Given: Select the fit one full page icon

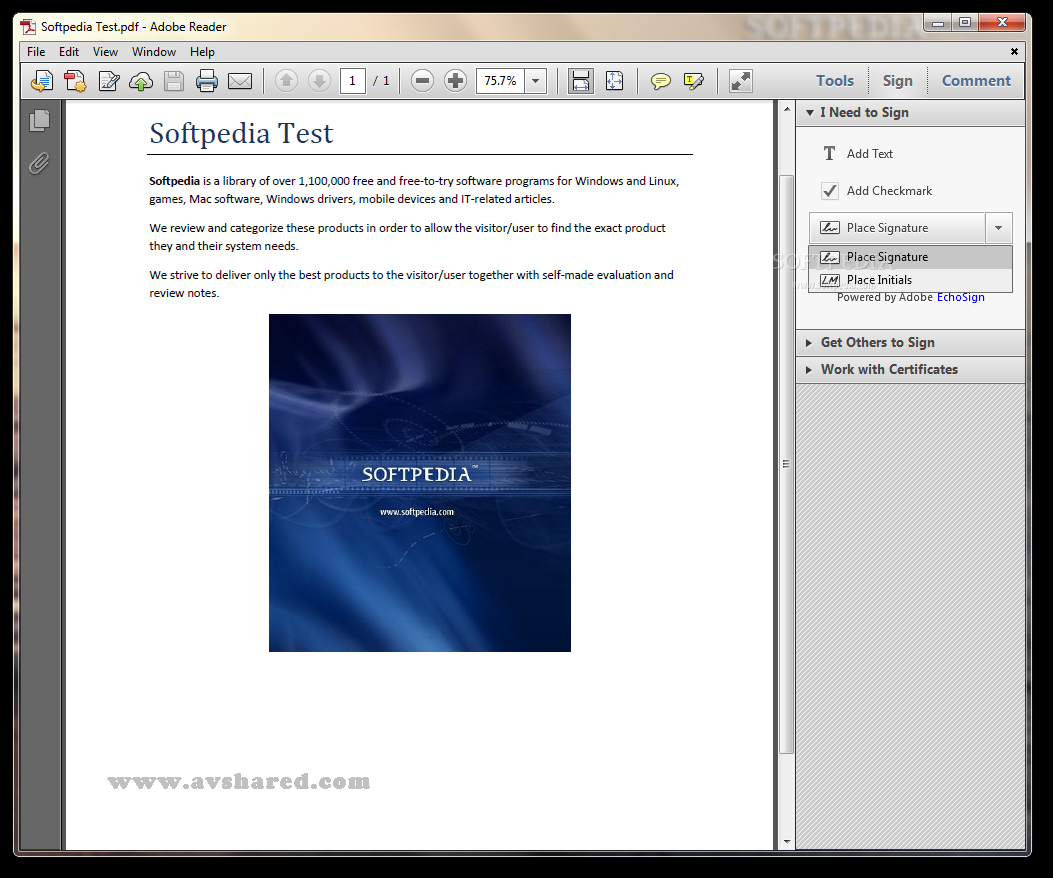Looking at the screenshot, I should 614,81.
